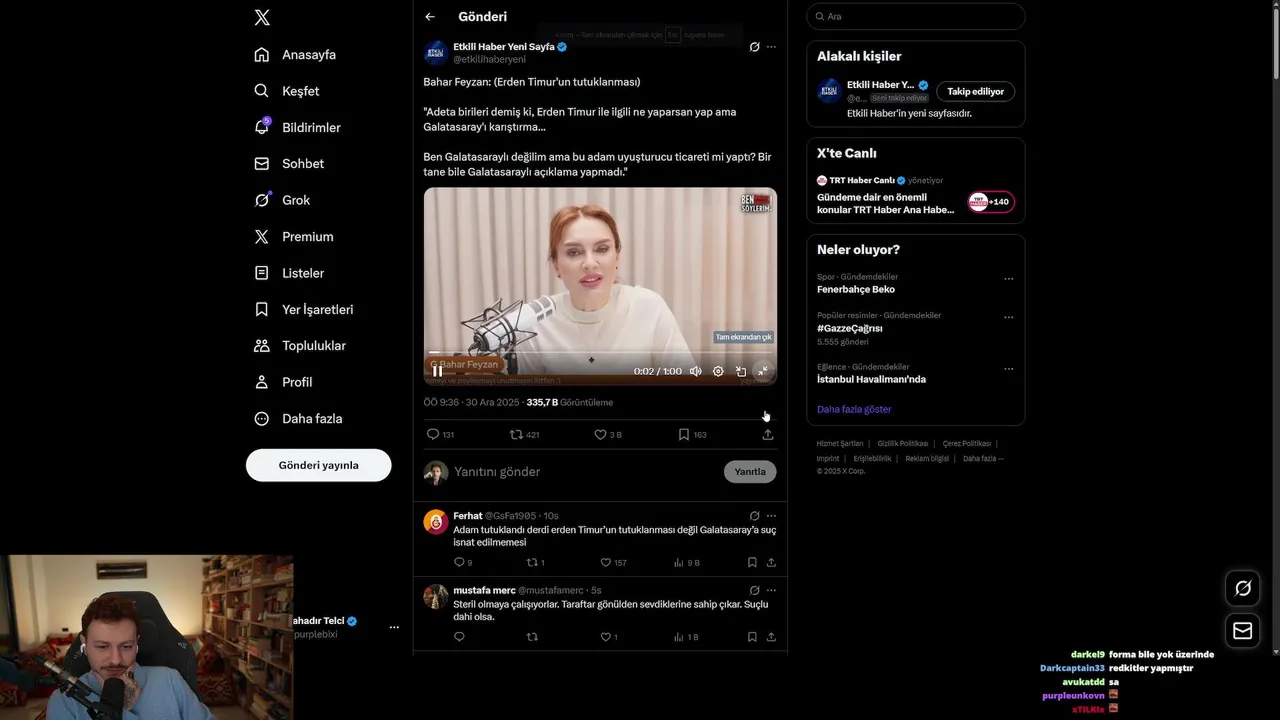This screenshot has width=1280, height=720.
Task: Open the floating Grok button
Action: coord(1243,588)
